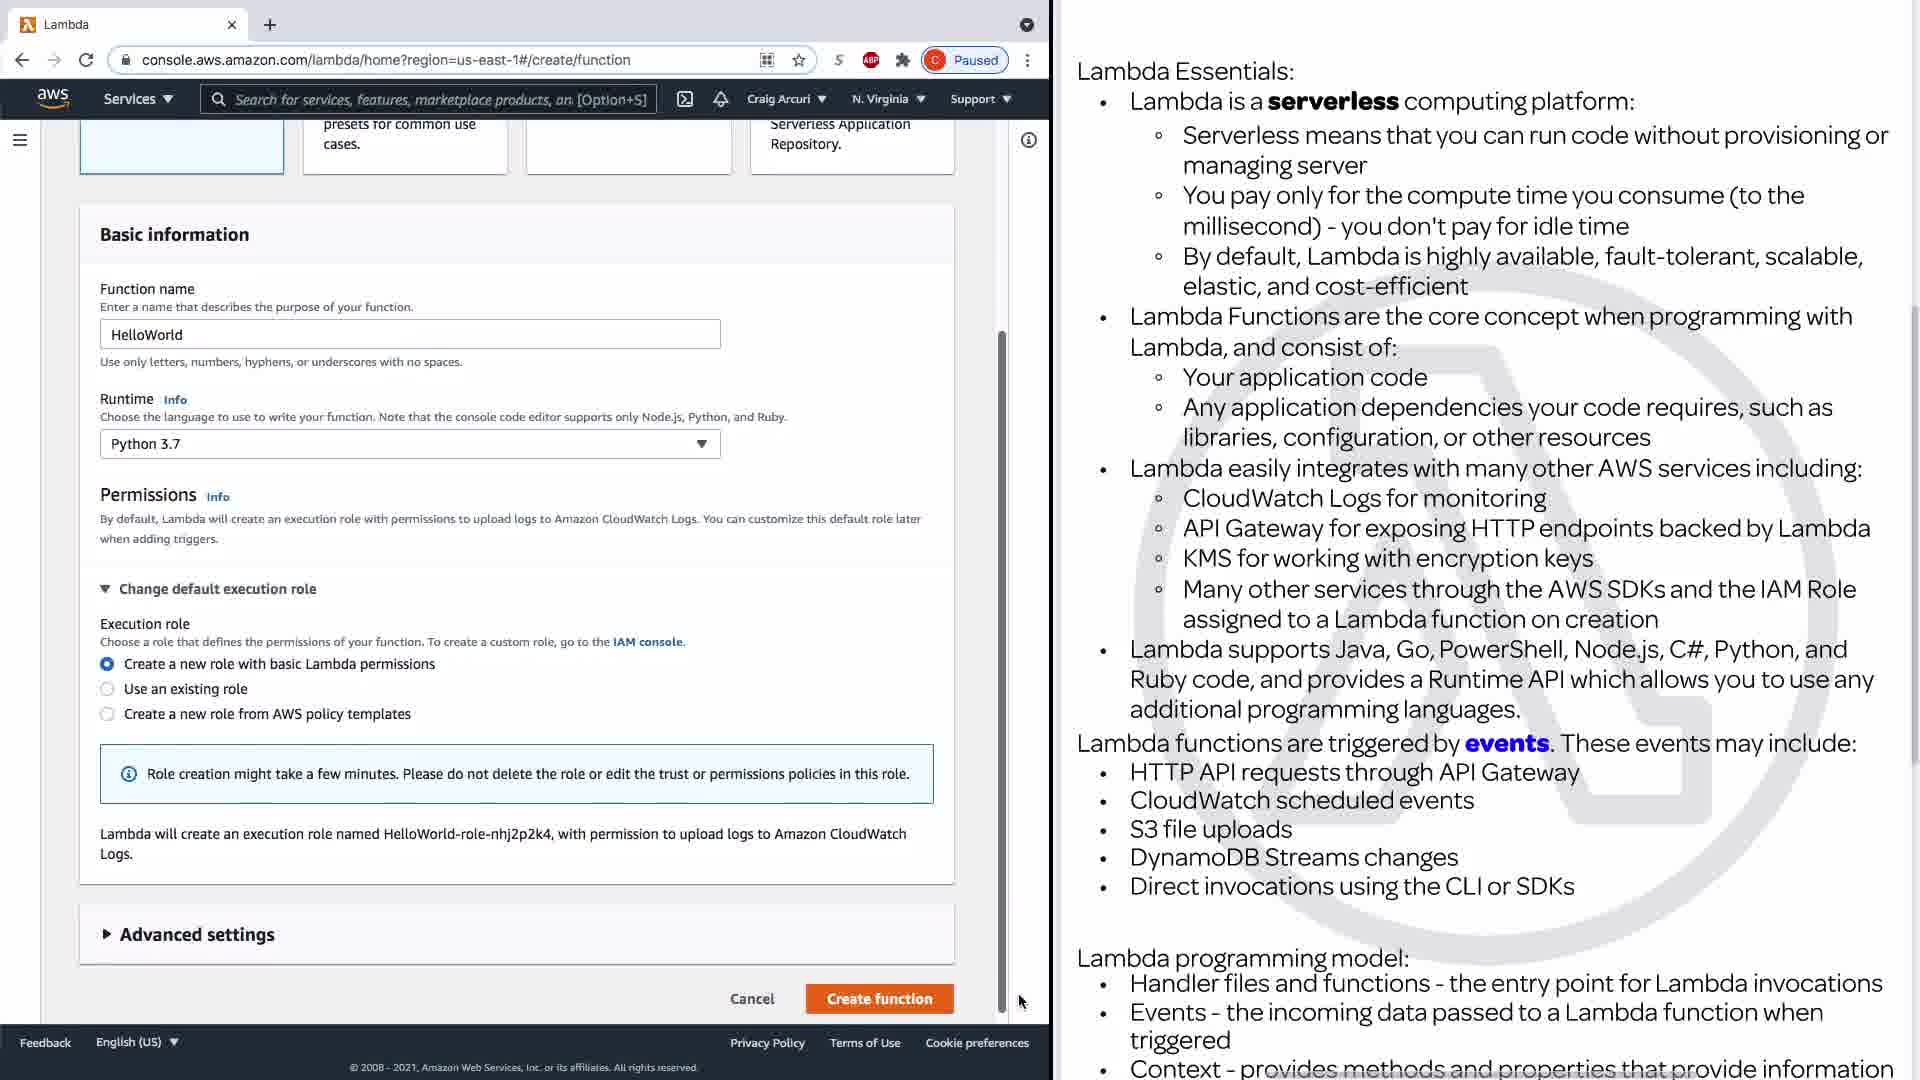Open the N. Virginia region menu

pos(888,99)
